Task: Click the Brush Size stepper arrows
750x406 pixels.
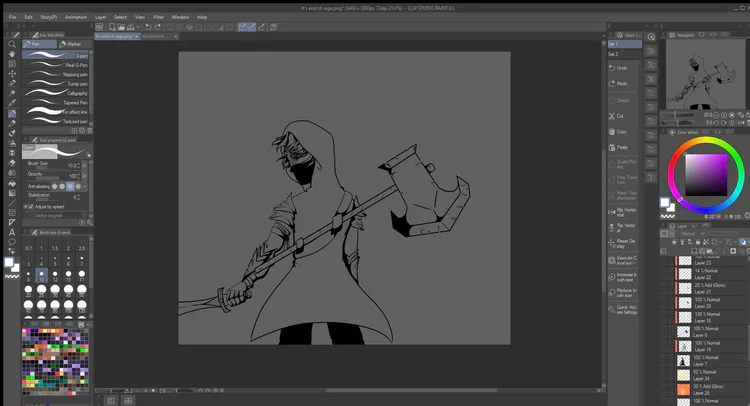Action: [78, 165]
